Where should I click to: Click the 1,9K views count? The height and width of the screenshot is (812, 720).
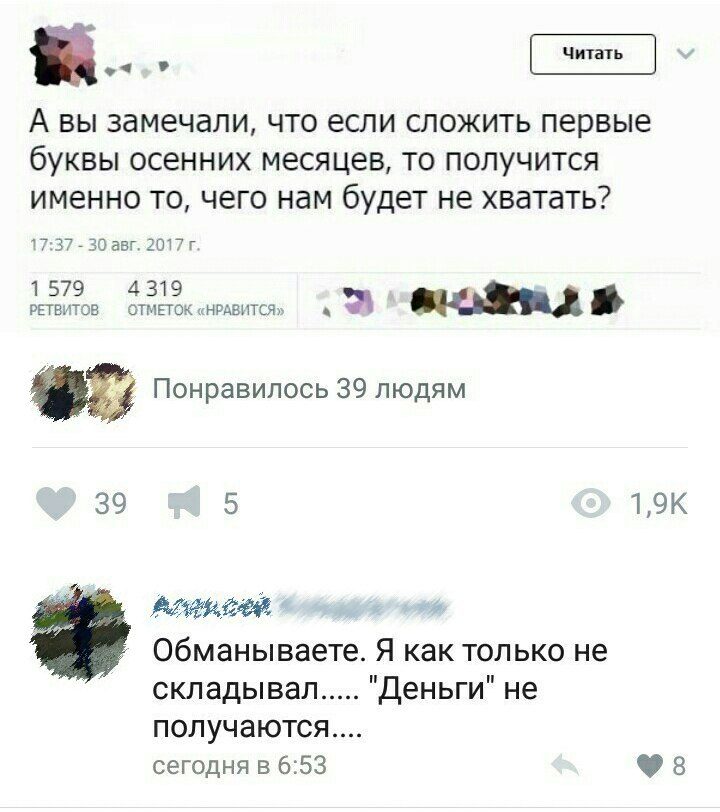[x=659, y=503]
